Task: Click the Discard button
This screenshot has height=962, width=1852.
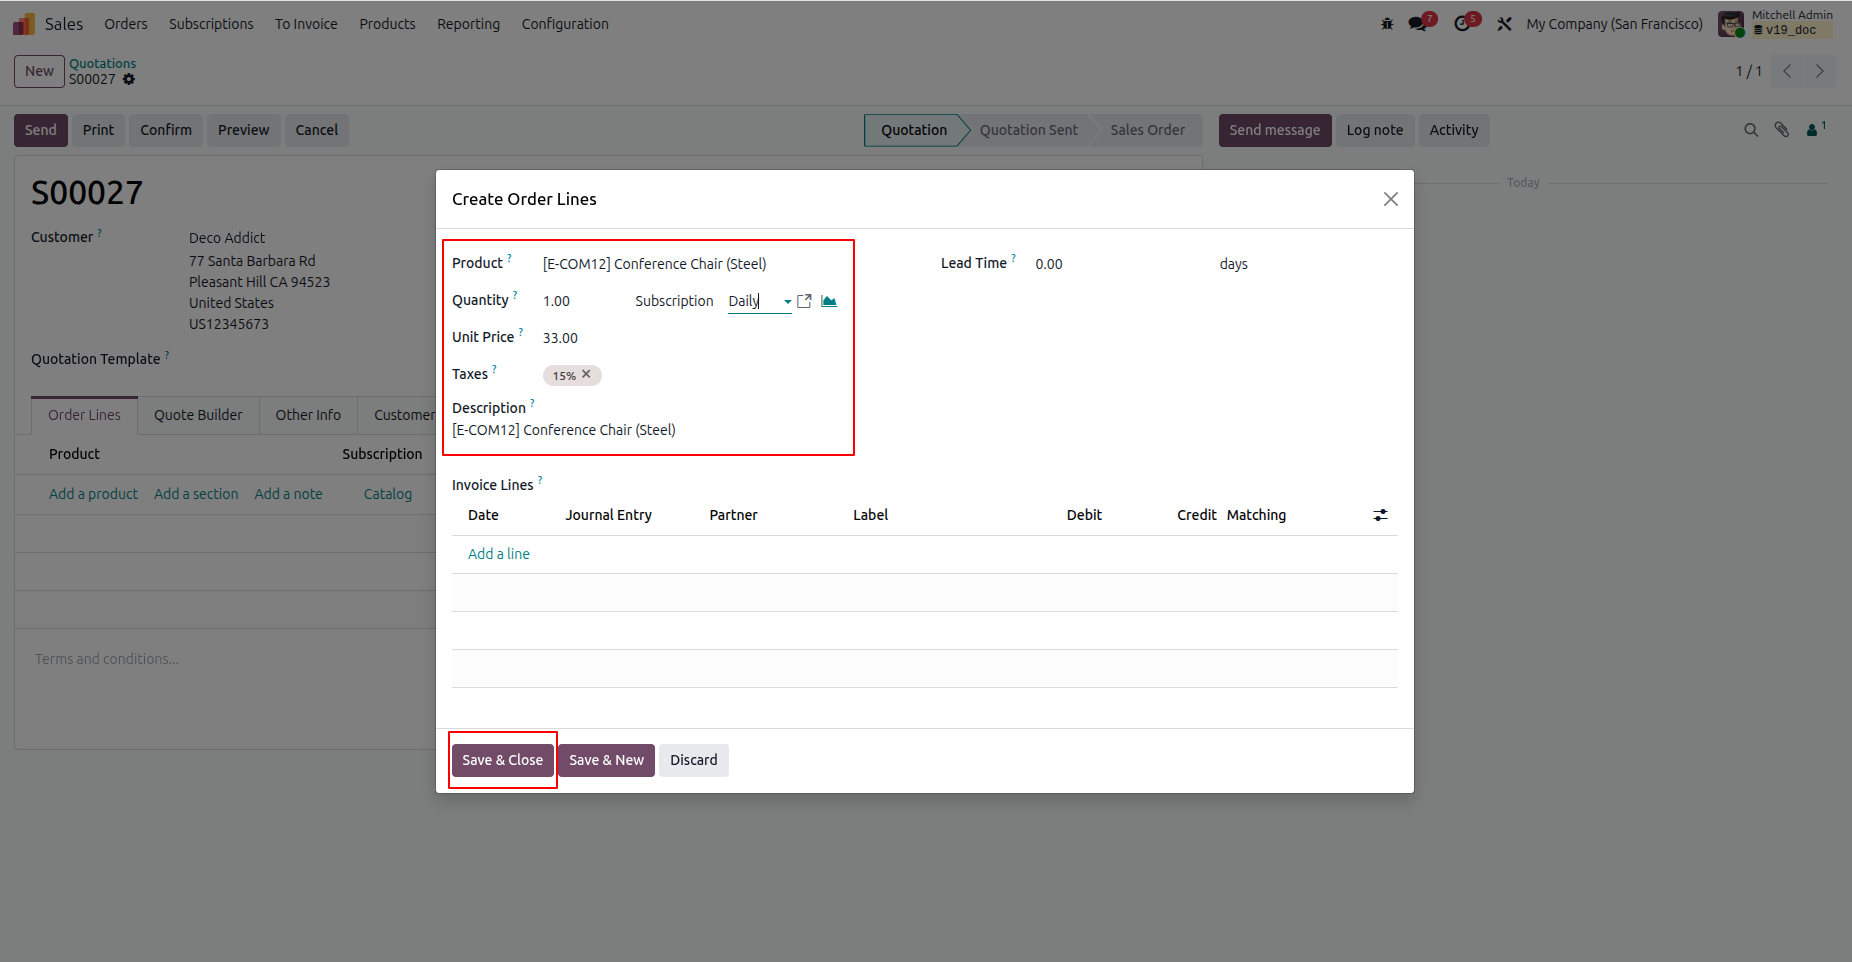Action: [693, 760]
